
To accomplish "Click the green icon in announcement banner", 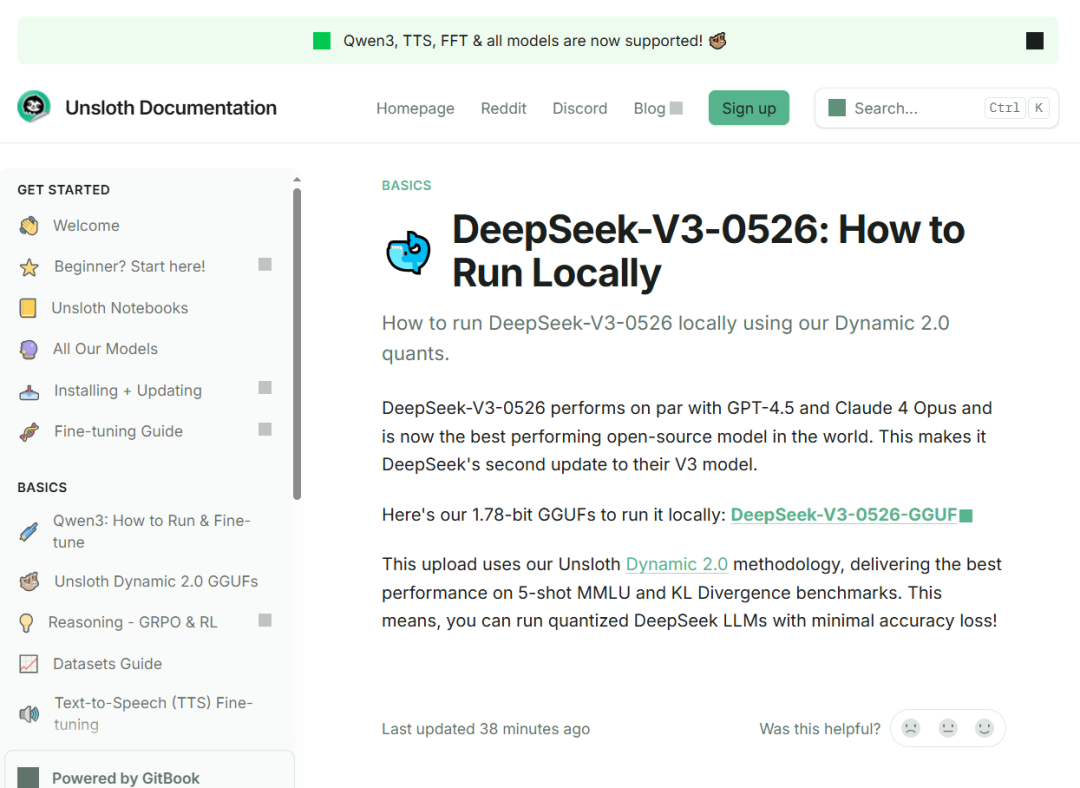I will [x=322, y=41].
